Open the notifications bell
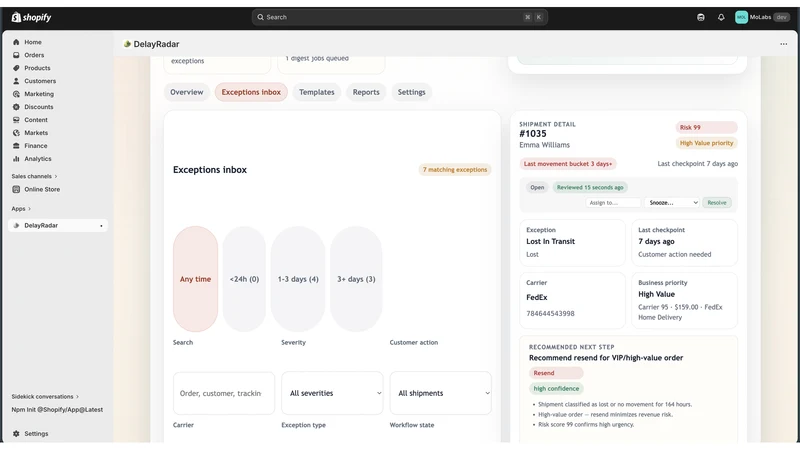This screenshot has width=800, height=450. click(721, 17)
